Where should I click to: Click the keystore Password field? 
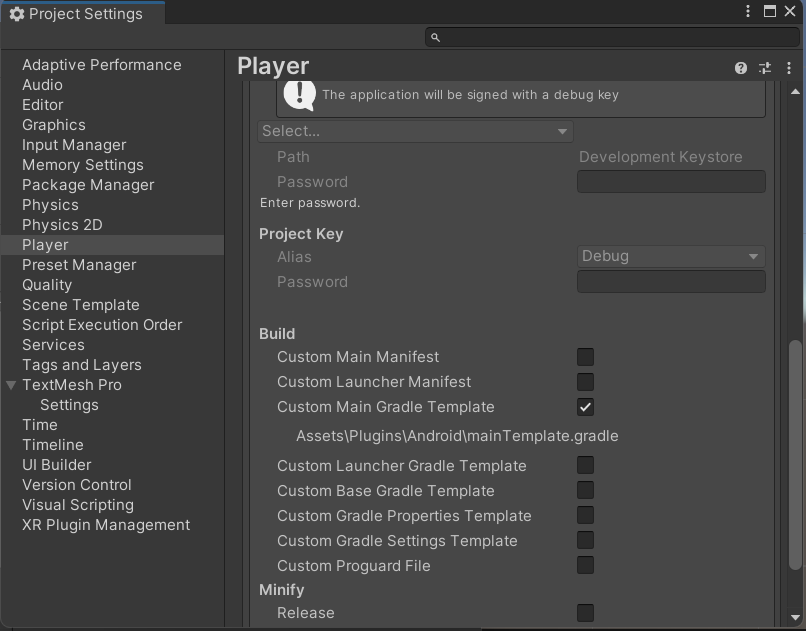(671, 182)
